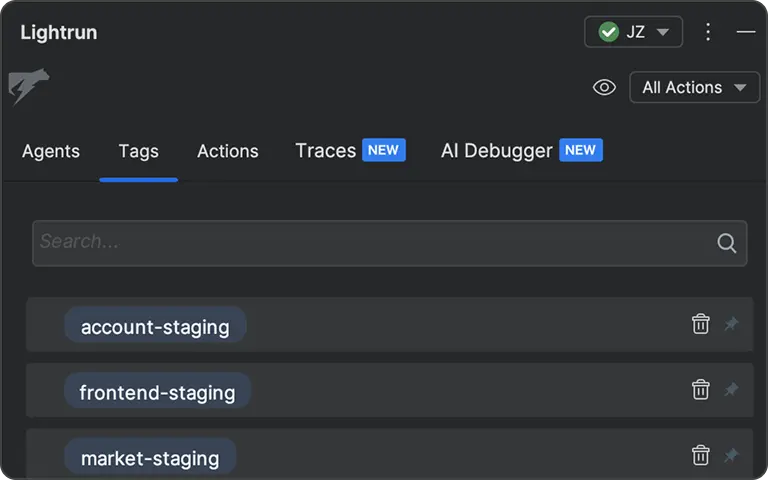Click trash icon for market-staging
Viewport: 768px width, 480px height.
click(x=701, y=456)
